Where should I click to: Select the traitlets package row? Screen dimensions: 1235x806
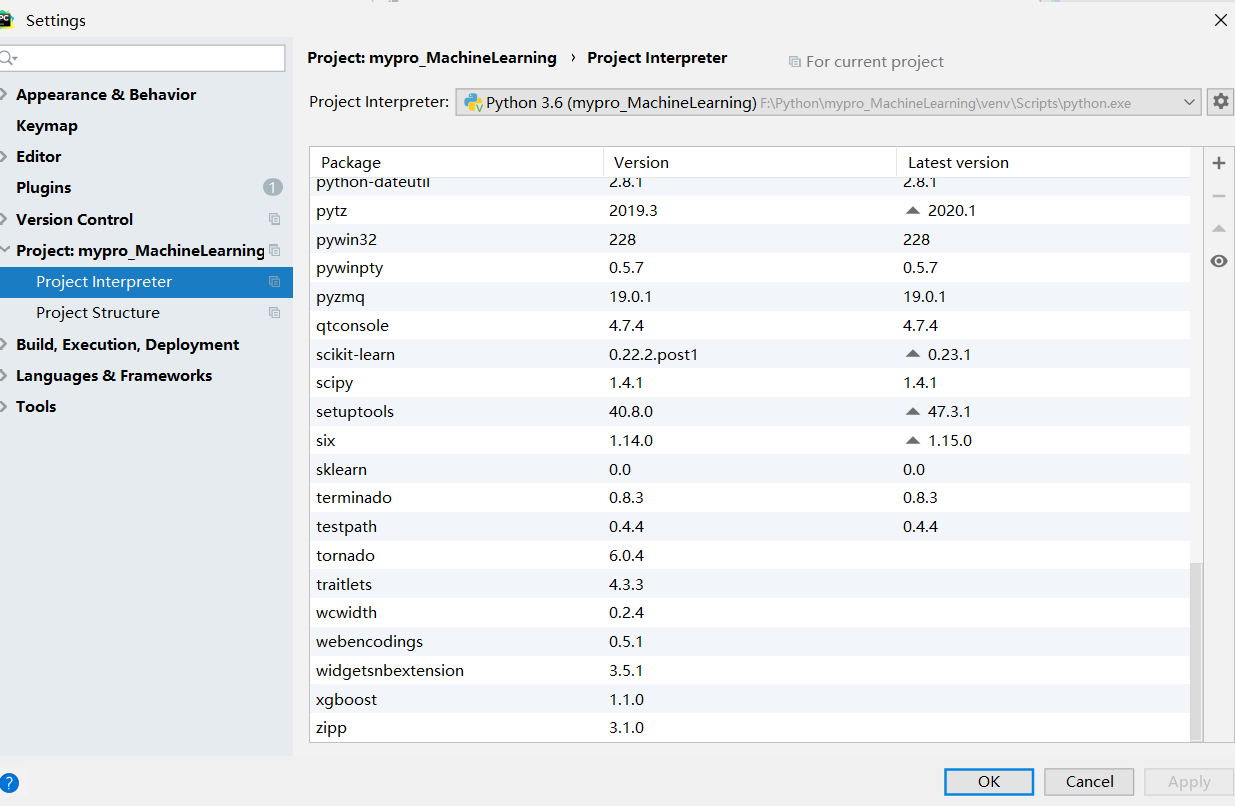(x=750, y=585)
